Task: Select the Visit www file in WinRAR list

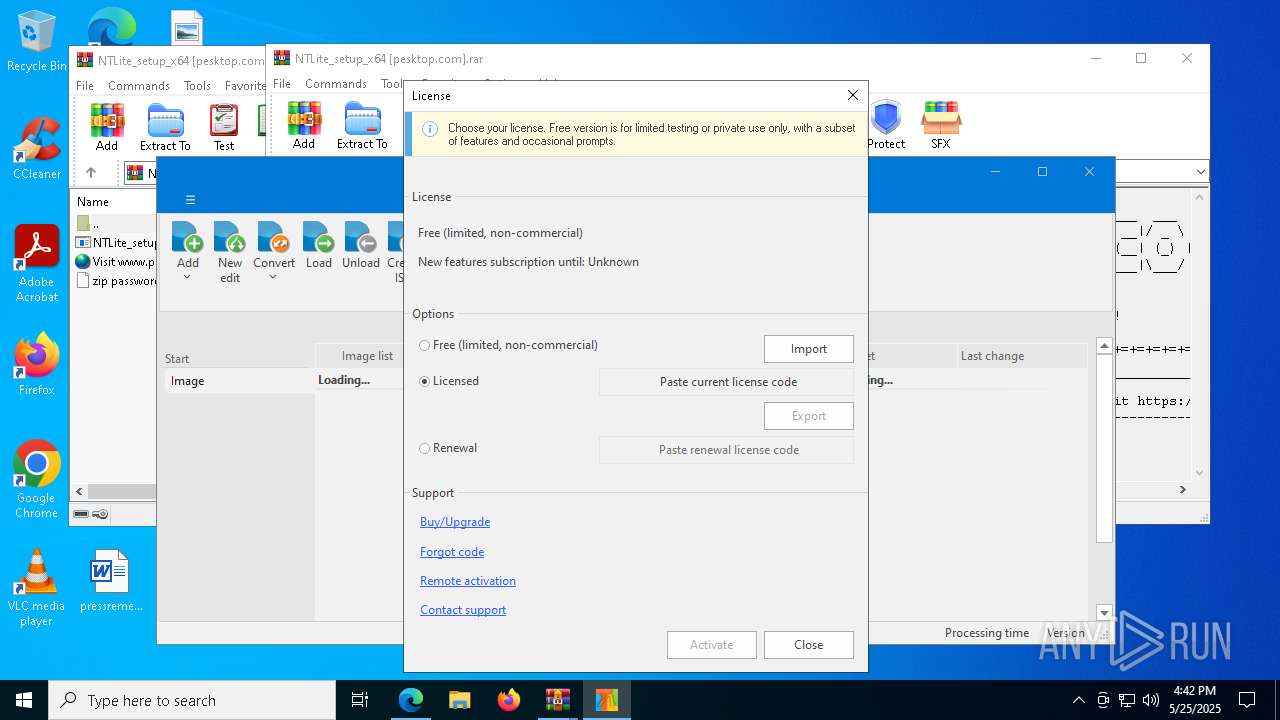Action: (x=115, y=261)
